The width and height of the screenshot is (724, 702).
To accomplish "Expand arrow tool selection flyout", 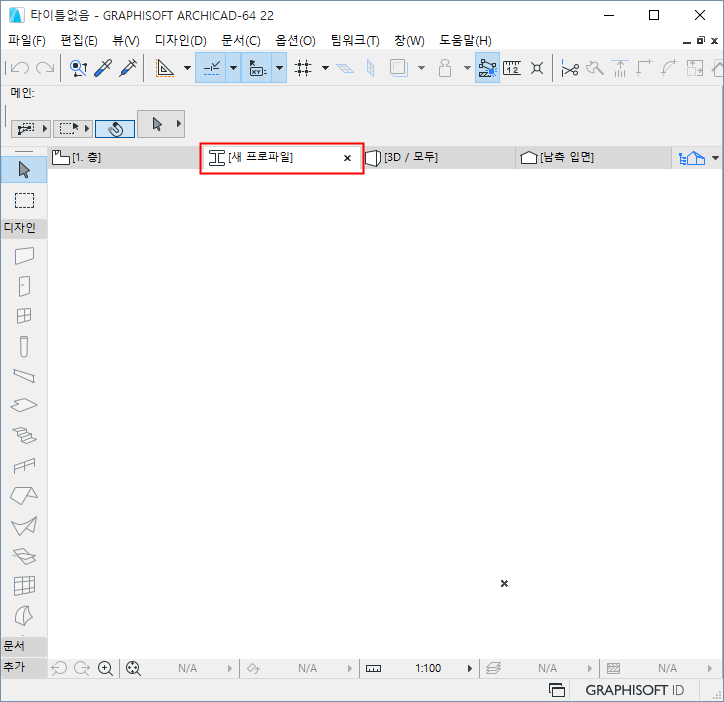I will click(179, 124).
